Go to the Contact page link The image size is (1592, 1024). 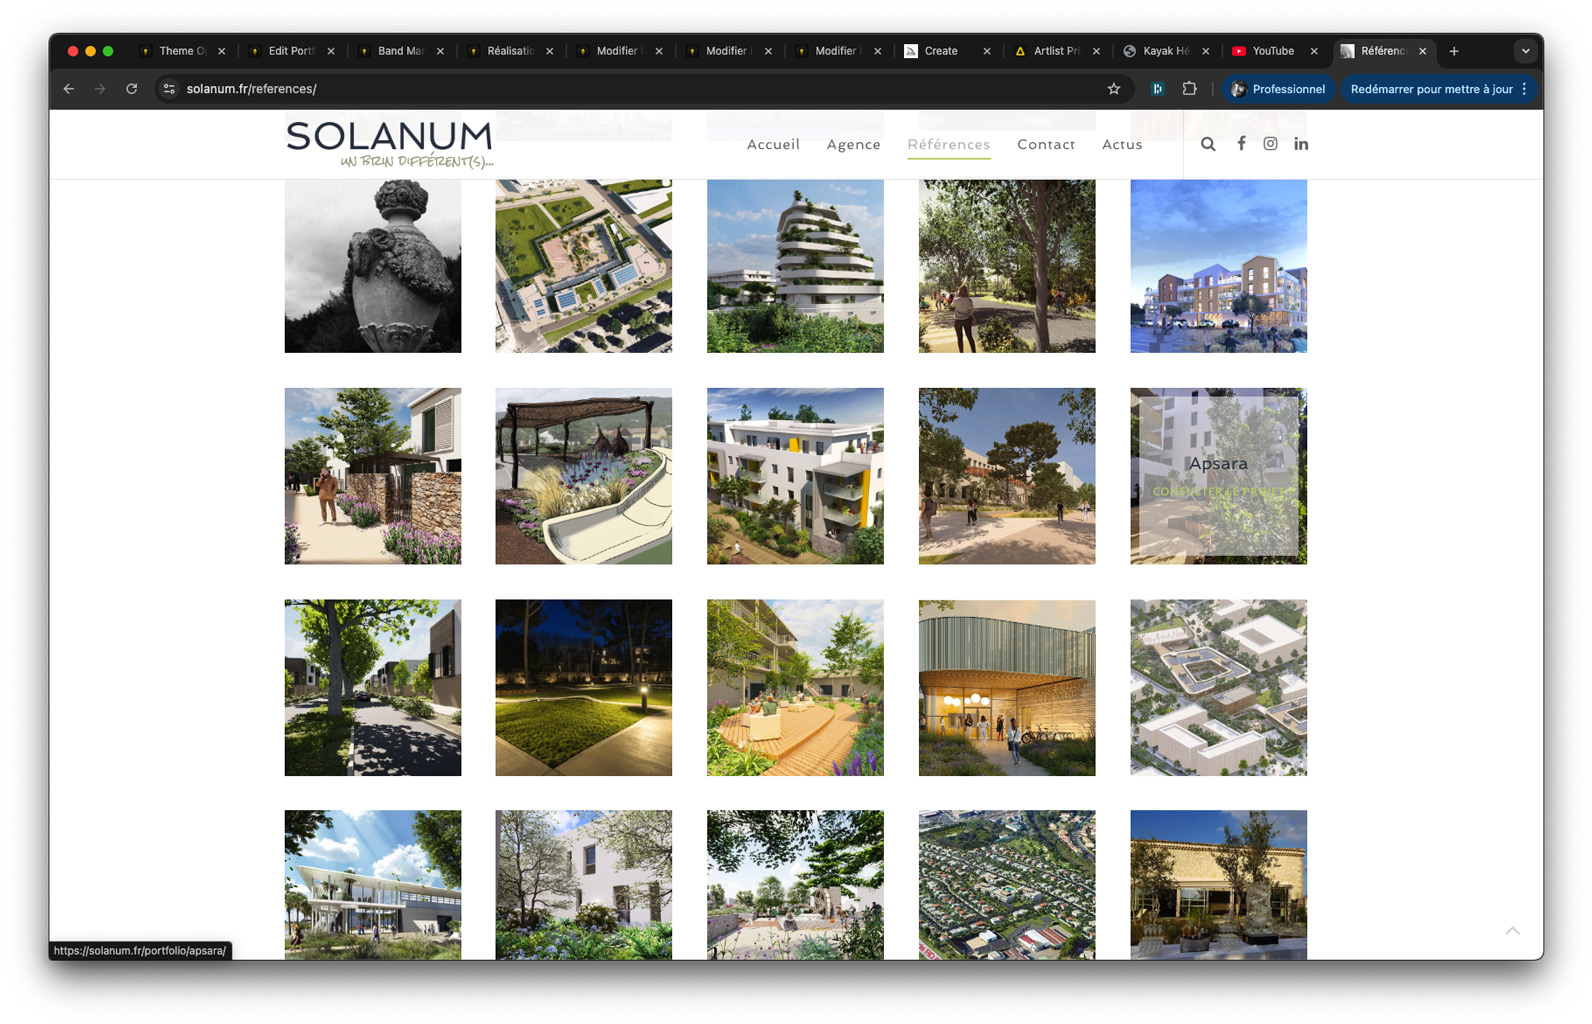[1046, 145]
